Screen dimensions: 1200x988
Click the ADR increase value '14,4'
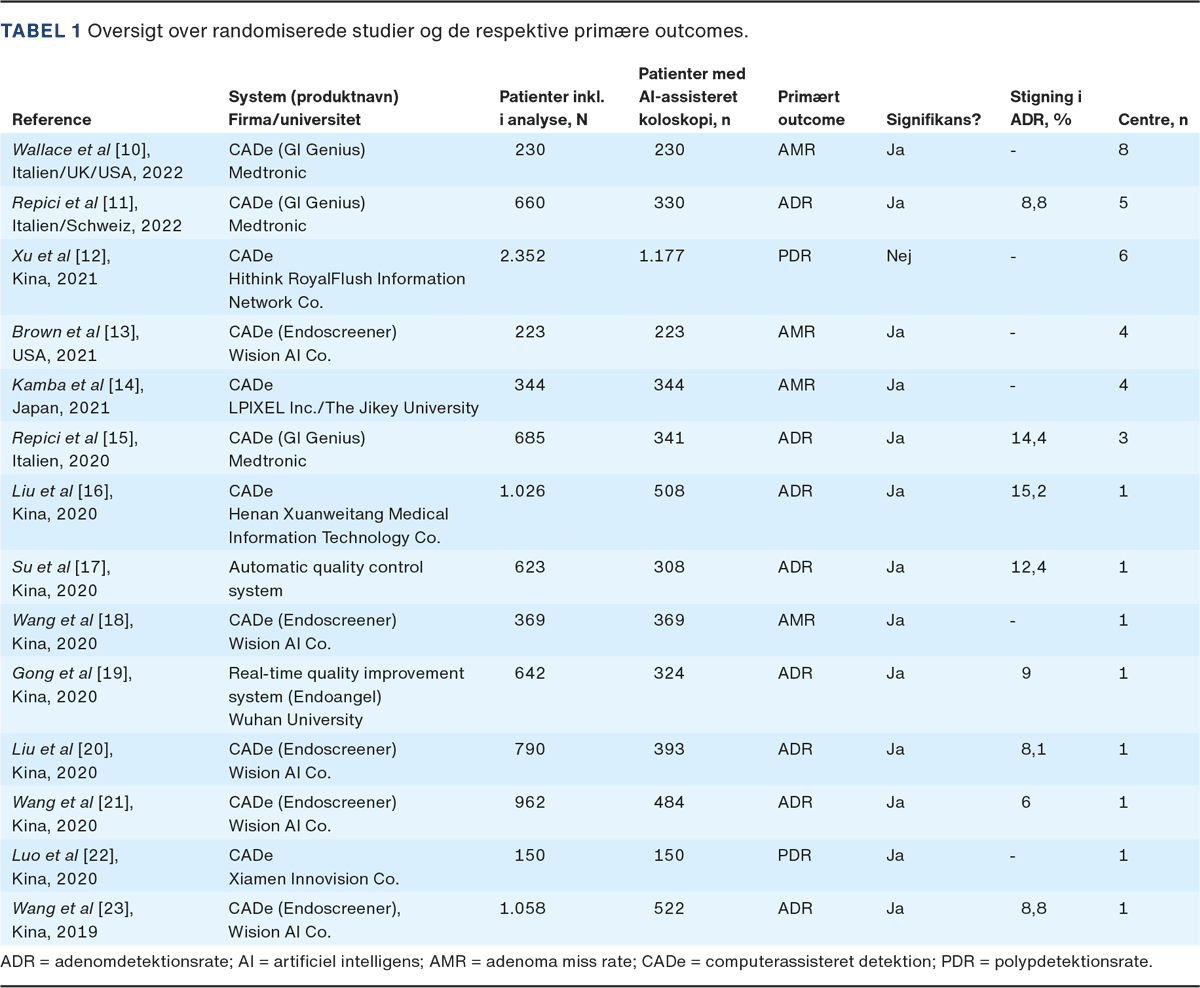point(1031,437)
